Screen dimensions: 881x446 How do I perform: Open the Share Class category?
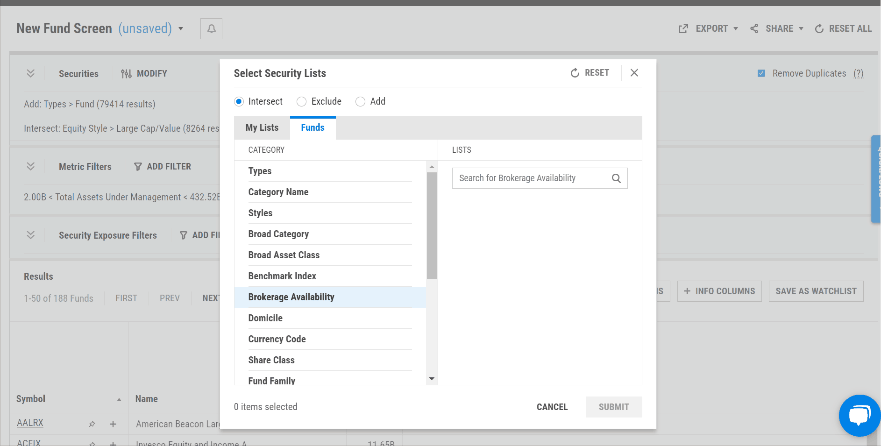(x=330, y=360)
